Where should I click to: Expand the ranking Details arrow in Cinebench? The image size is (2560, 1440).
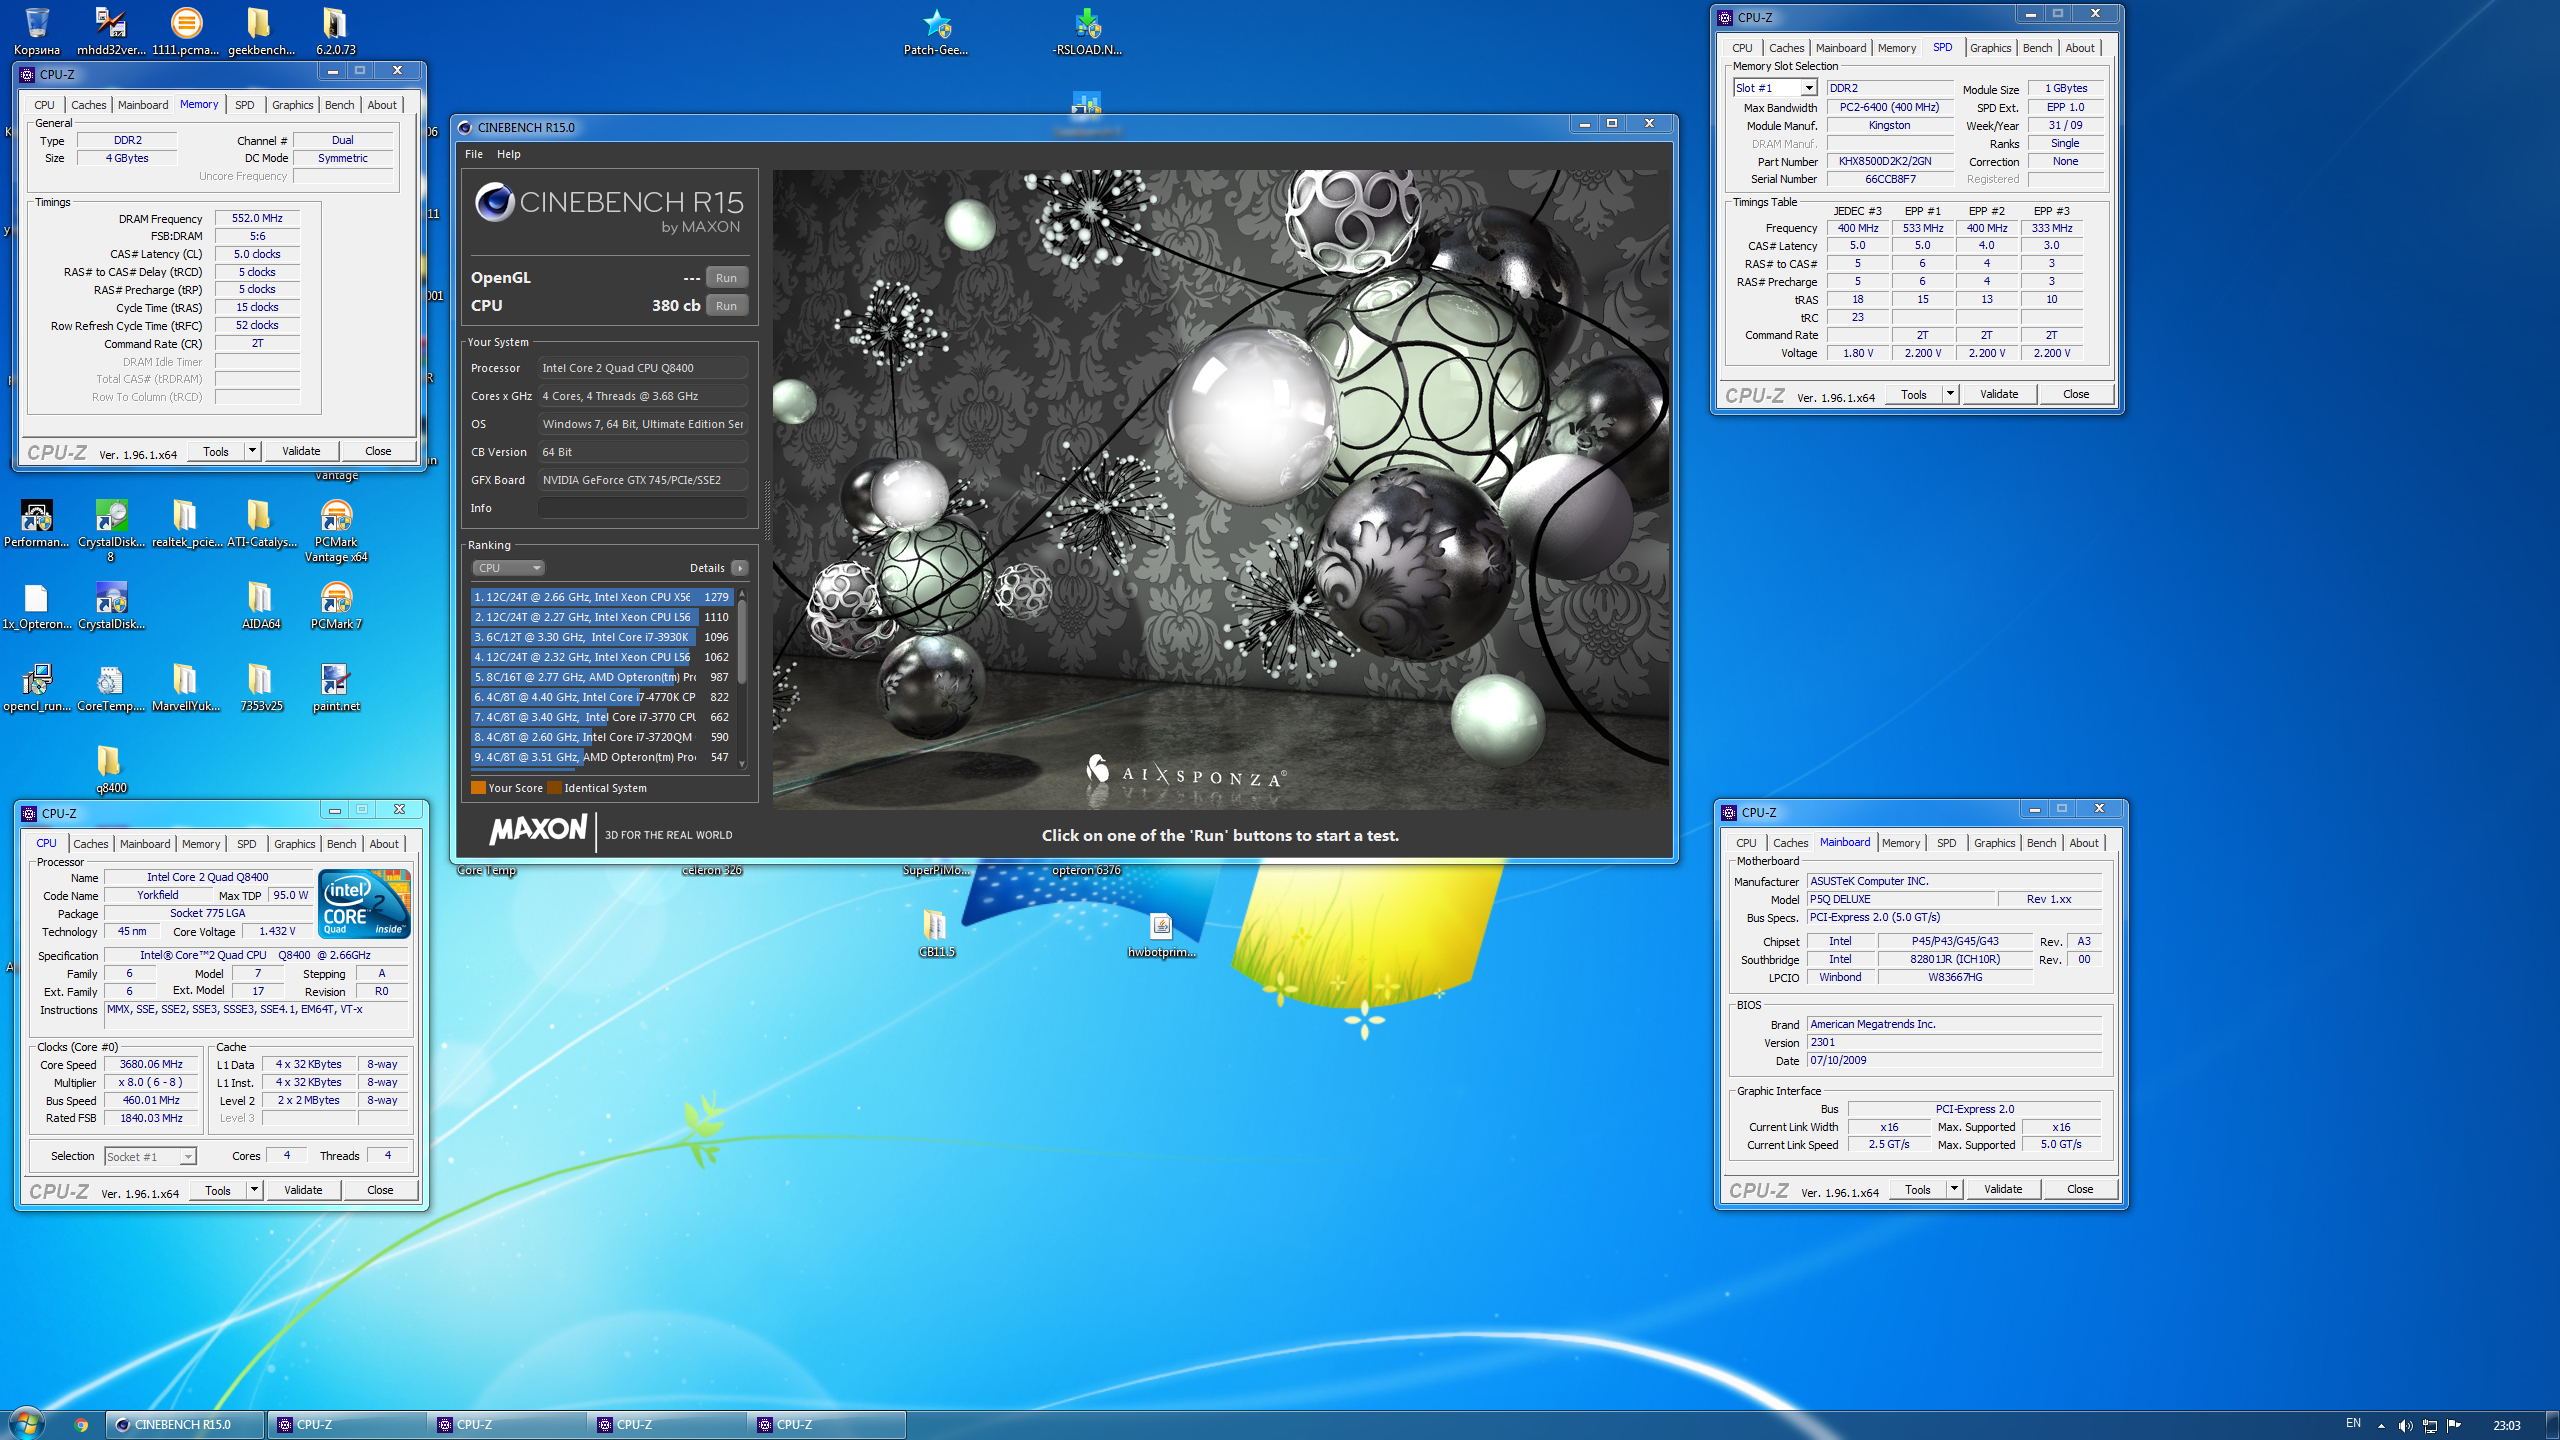(x=740, y=568)
